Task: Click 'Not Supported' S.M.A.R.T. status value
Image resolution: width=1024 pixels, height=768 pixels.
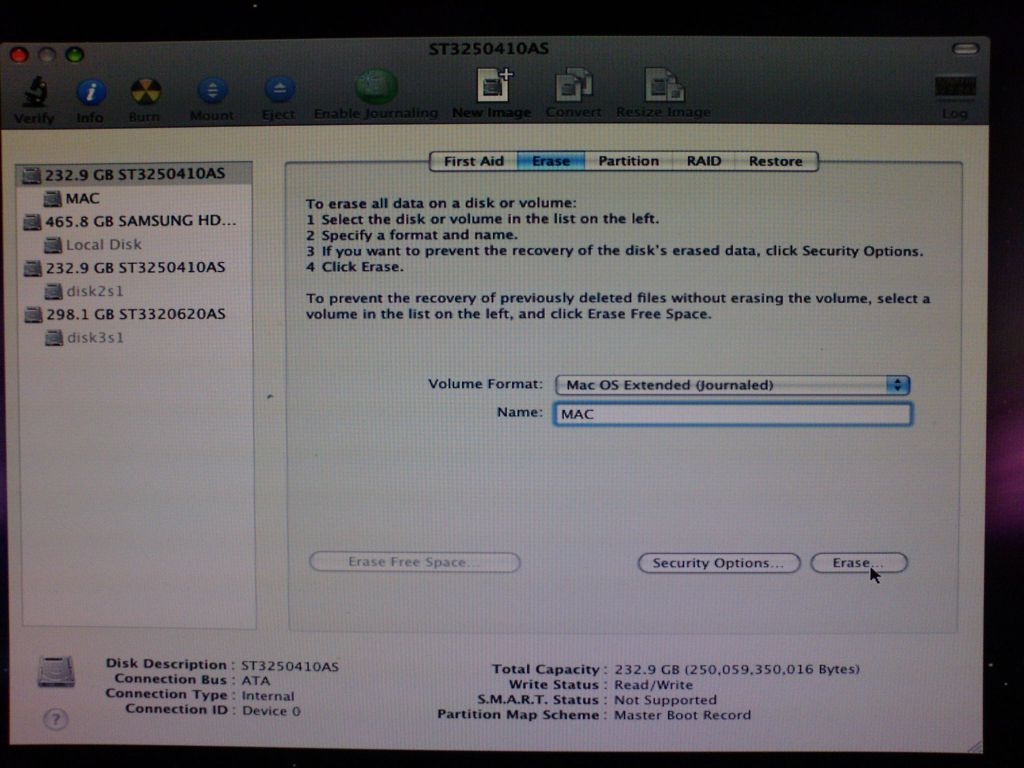Action: pos(665,700)
